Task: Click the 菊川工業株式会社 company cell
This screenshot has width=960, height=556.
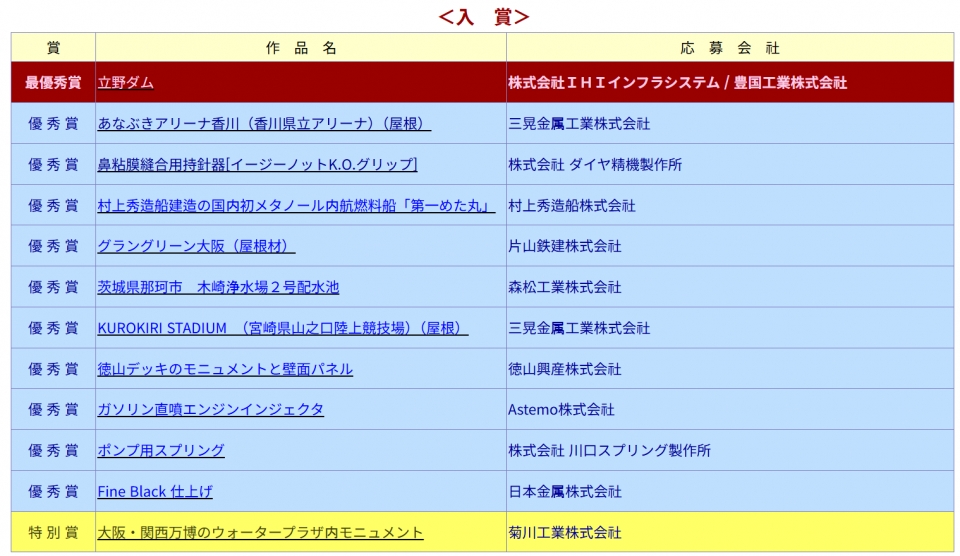Action: [x=564, y=533]
